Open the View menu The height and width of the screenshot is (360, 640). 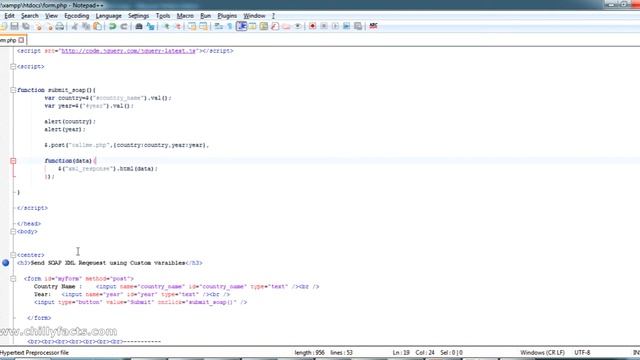coord(51,16)
